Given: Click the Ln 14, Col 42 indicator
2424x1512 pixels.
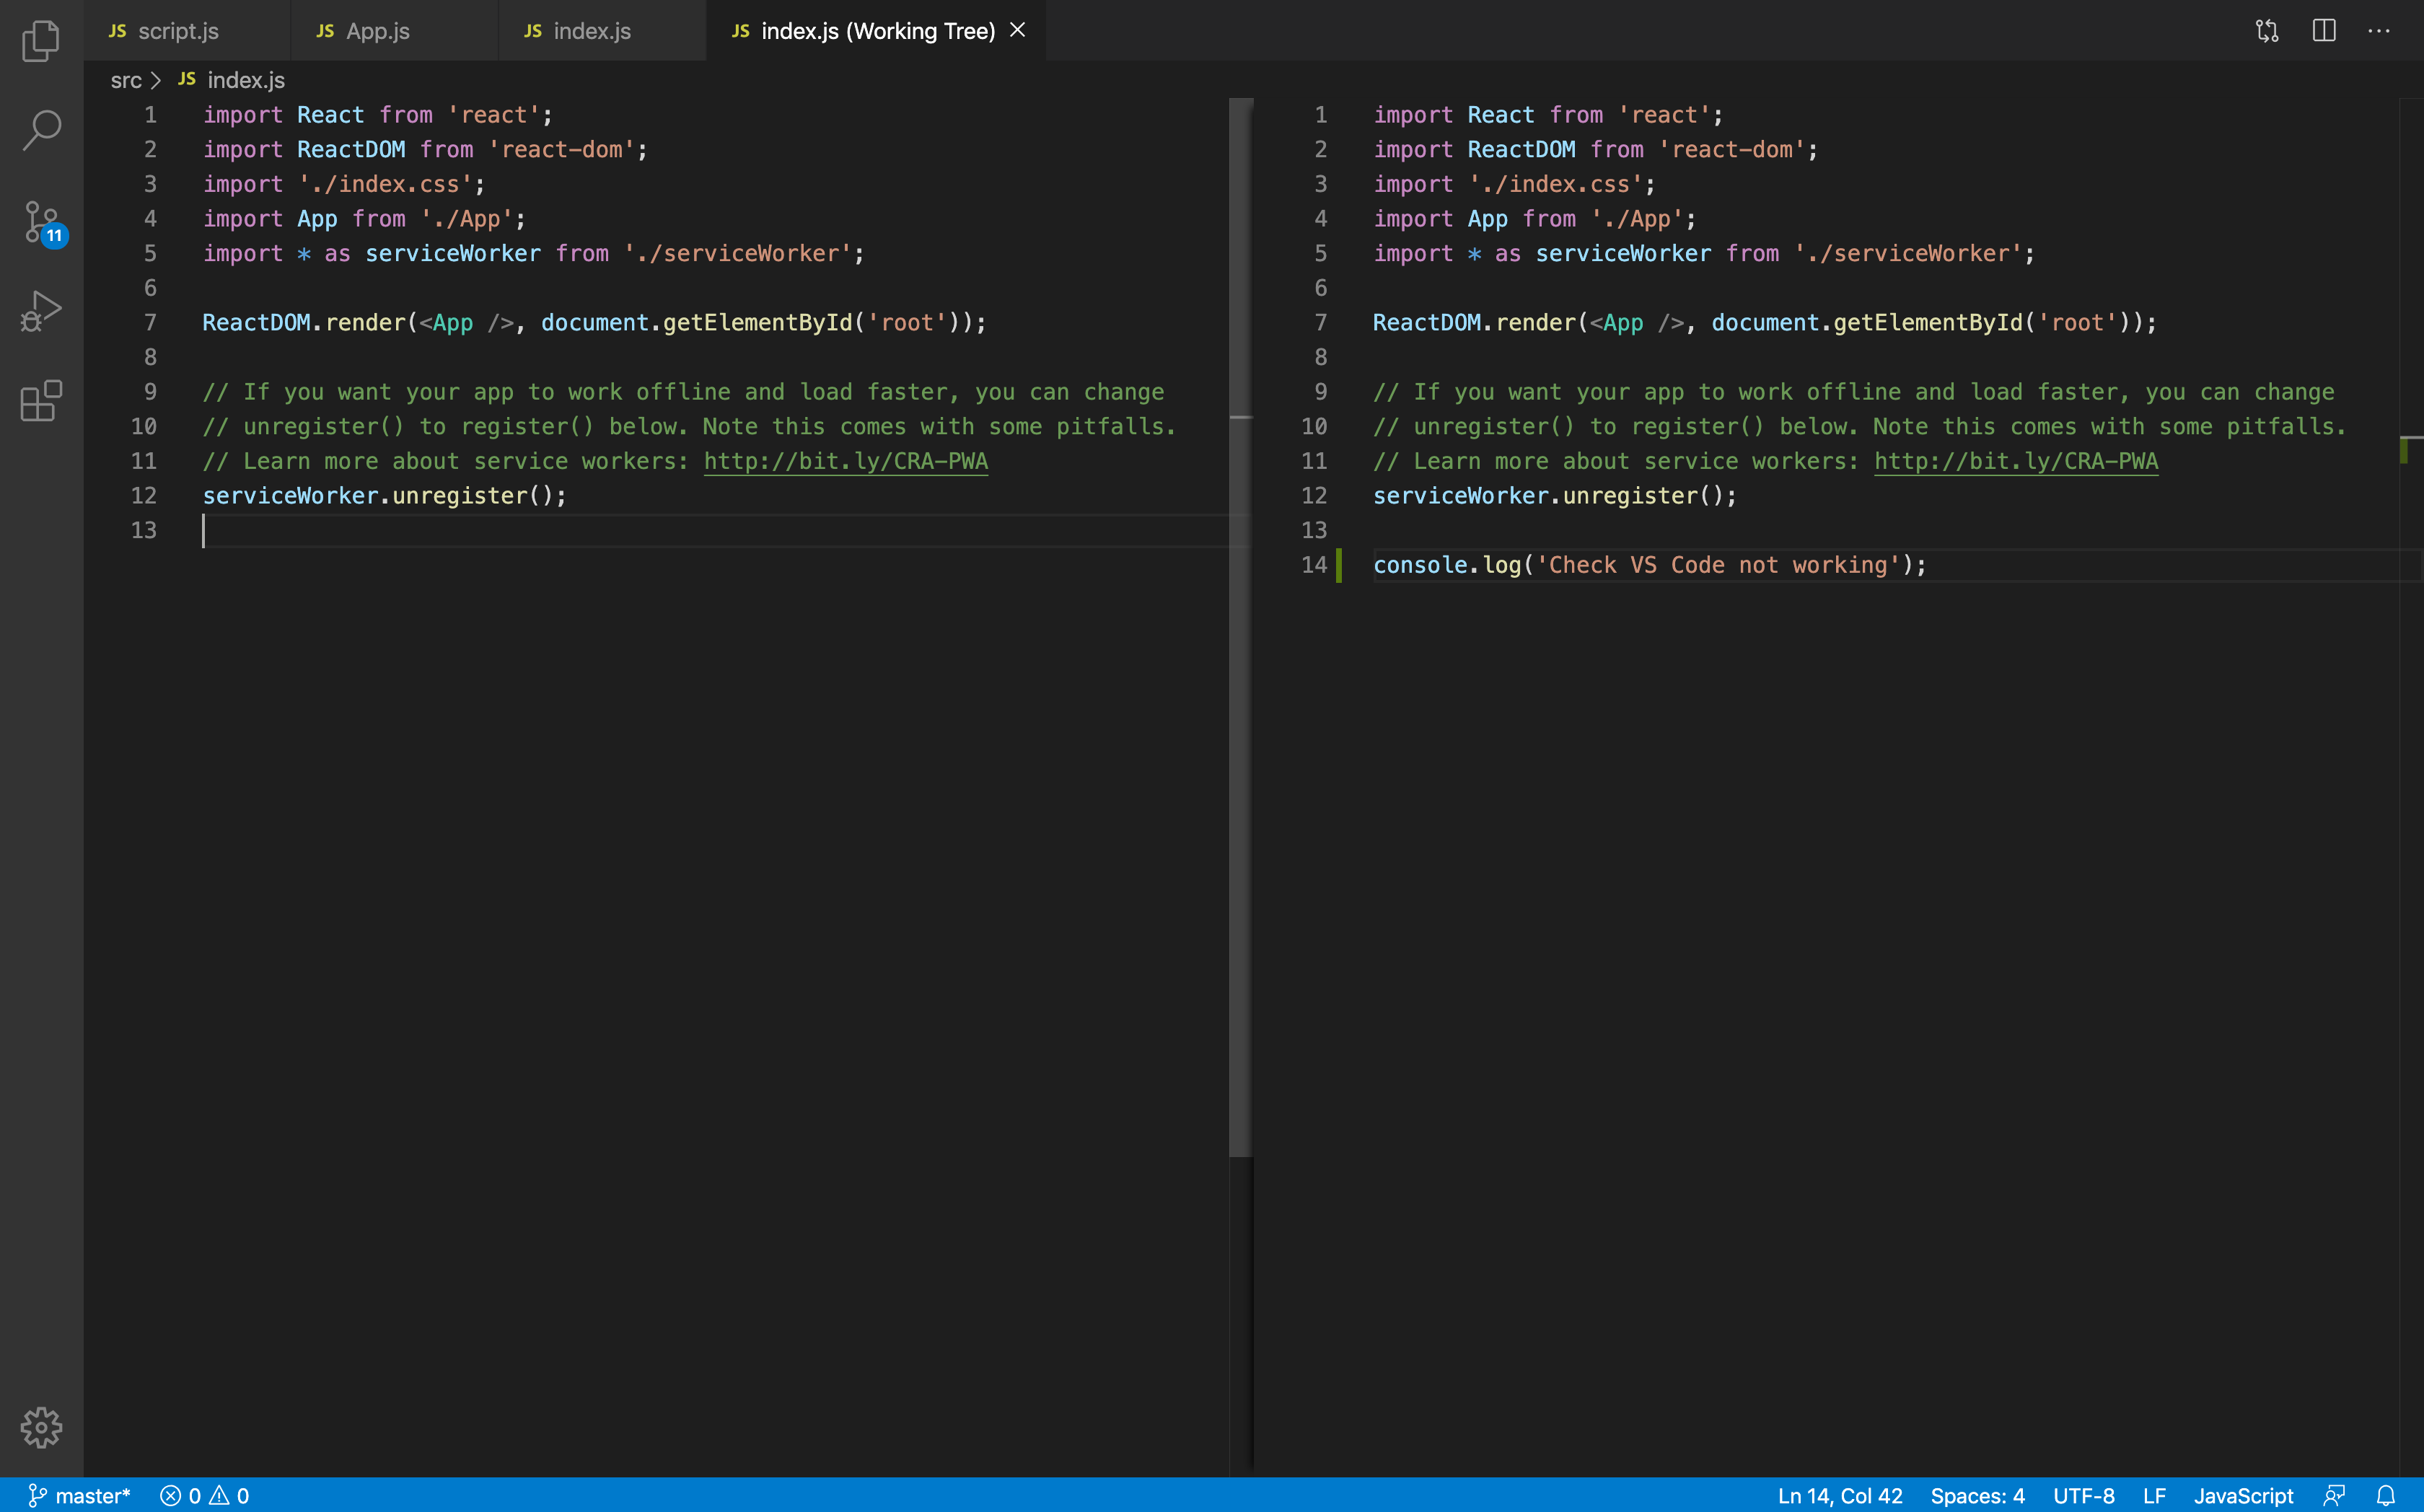Looking at the screenshot, I should [x=1838, y=1494].
